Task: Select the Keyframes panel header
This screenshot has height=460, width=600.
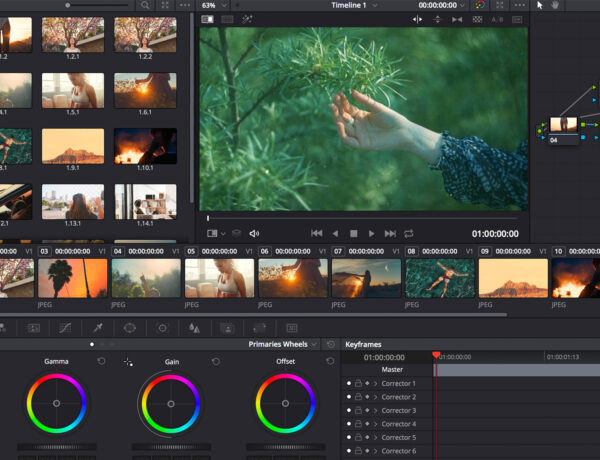Action: click(x=363, y=344)
